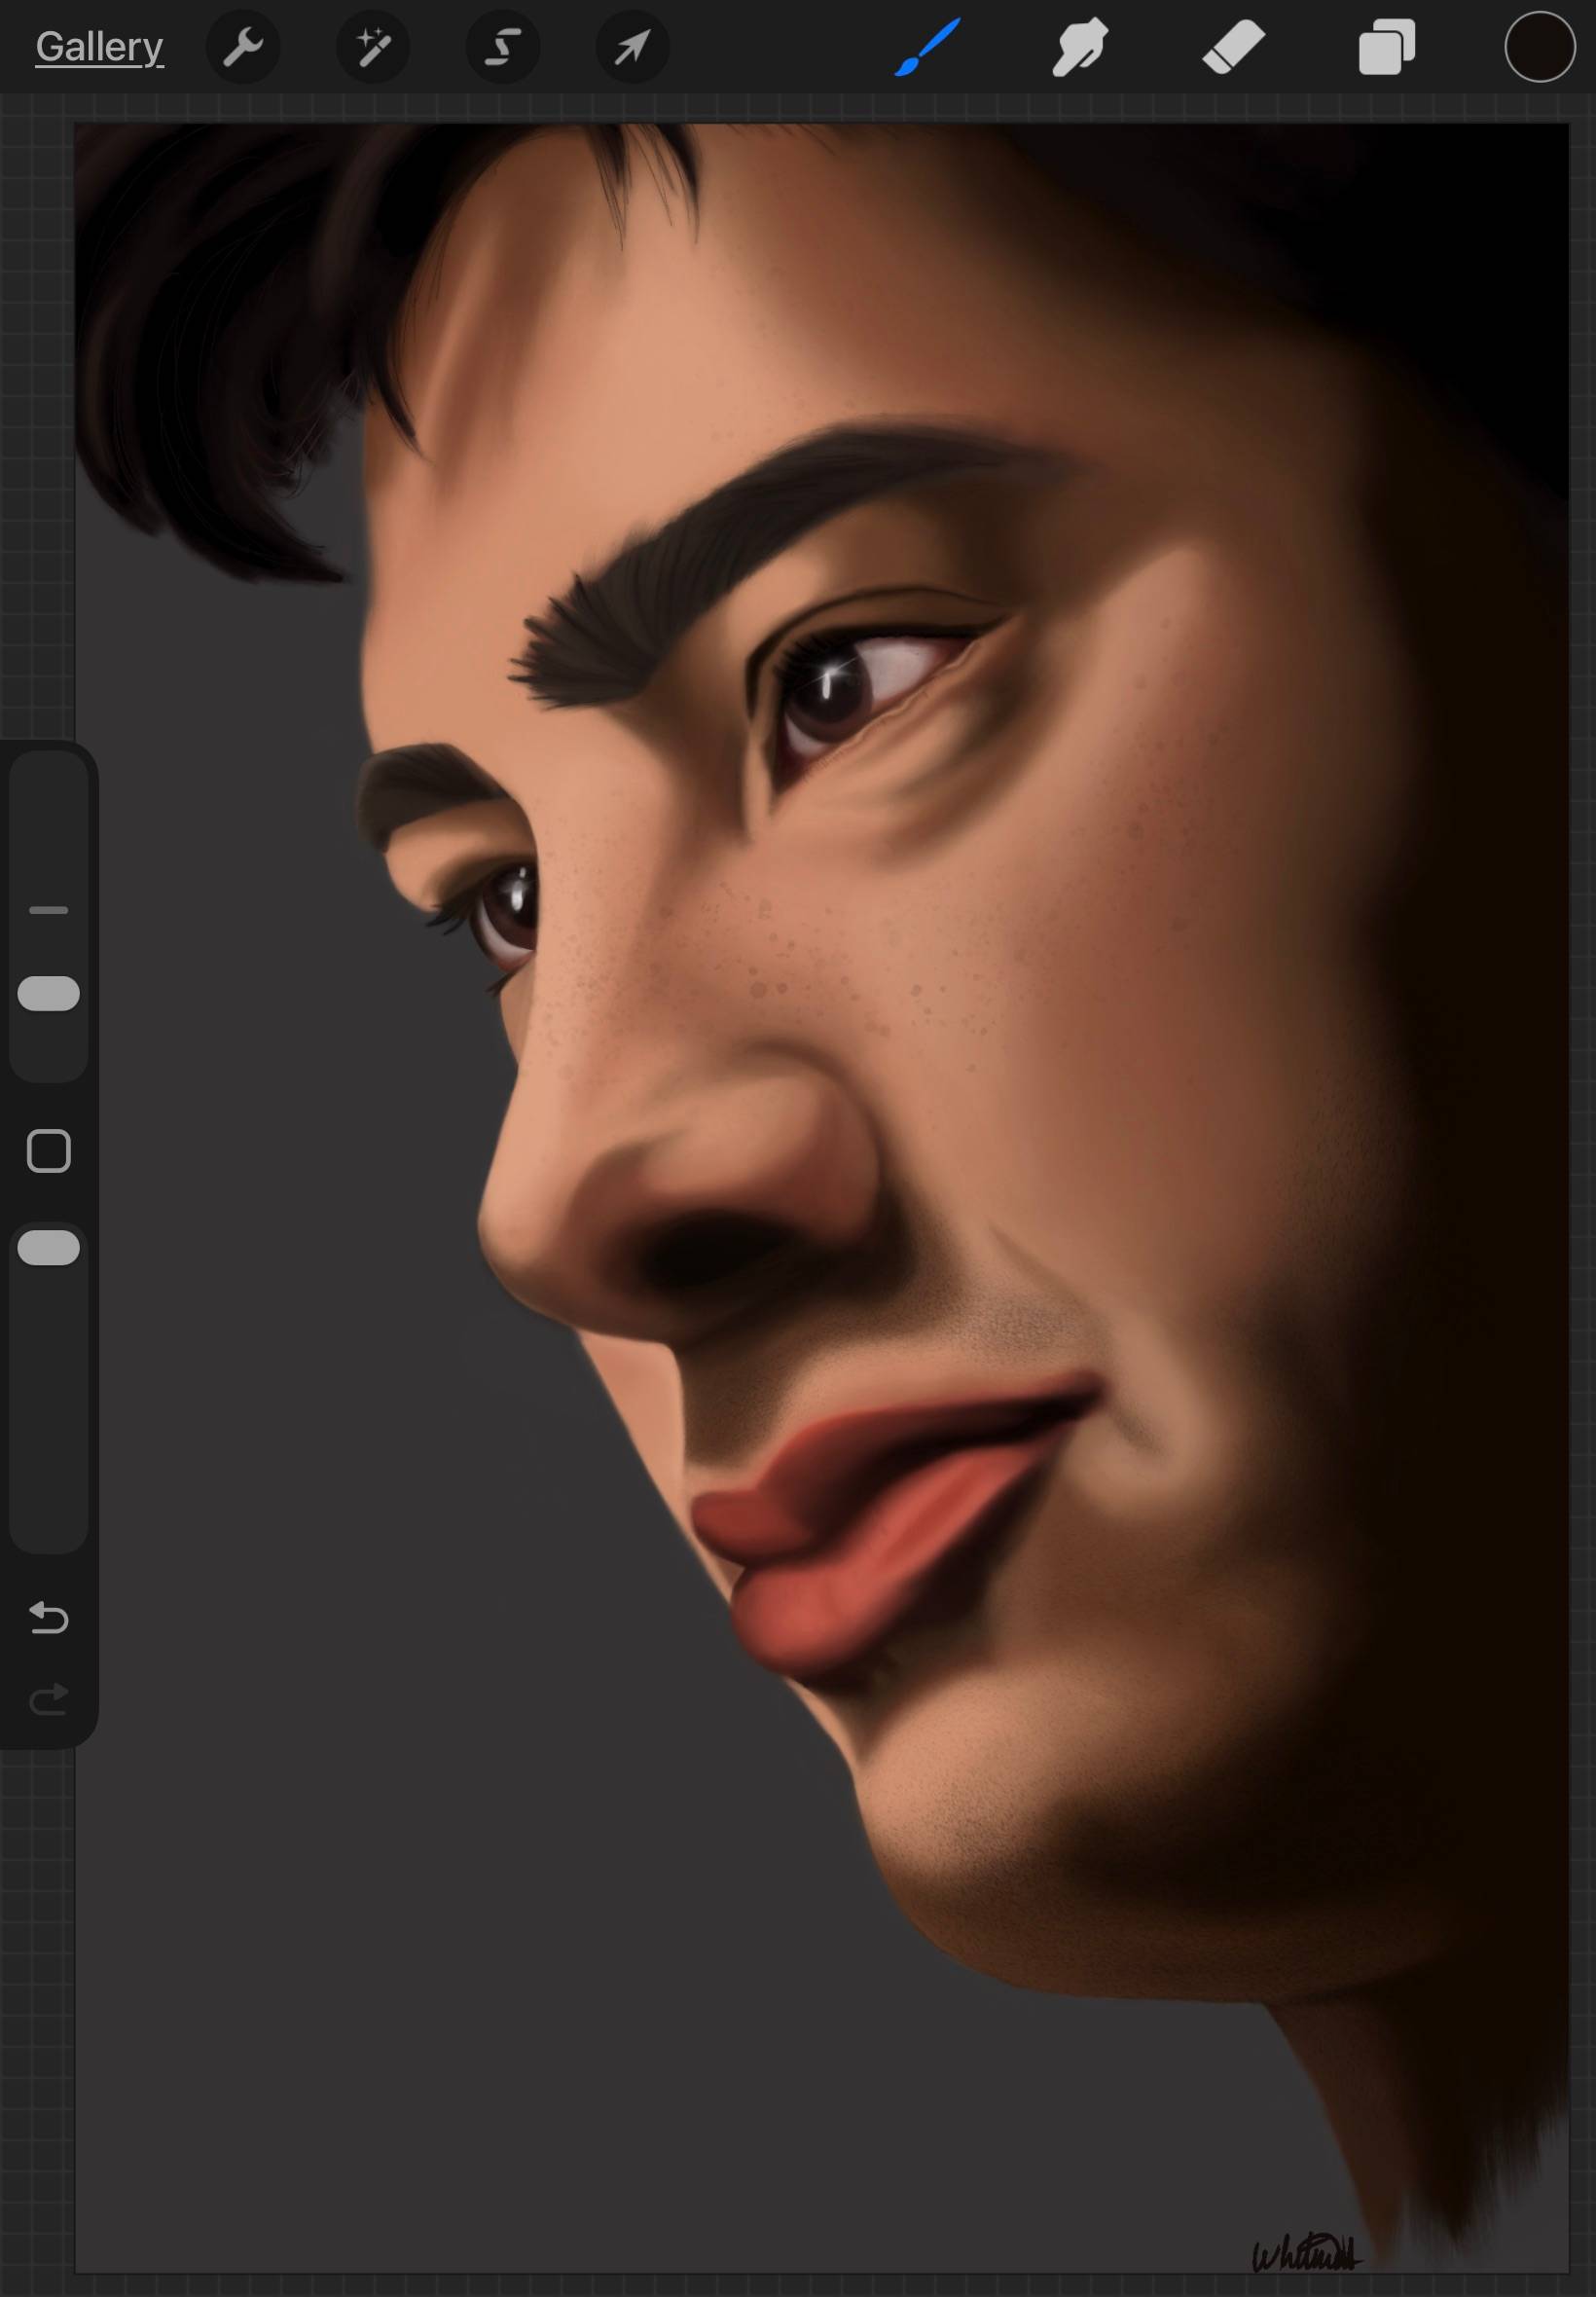Select the Smudge tool
This screenshot has width=1596, height=2297.
1080,47
